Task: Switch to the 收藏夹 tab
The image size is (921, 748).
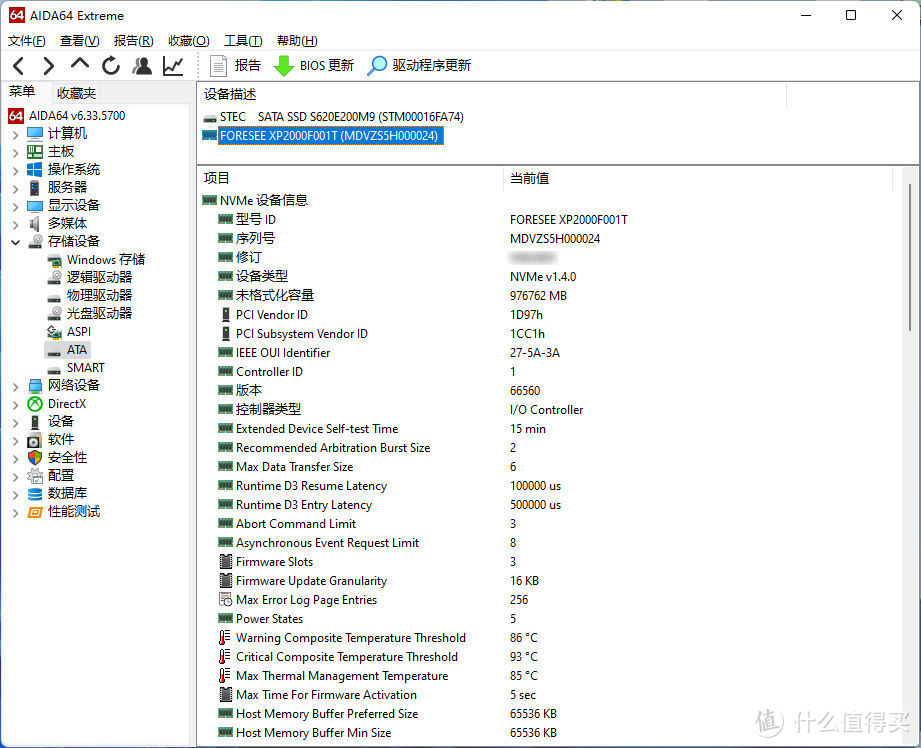Action: click(x=75, y=92)
